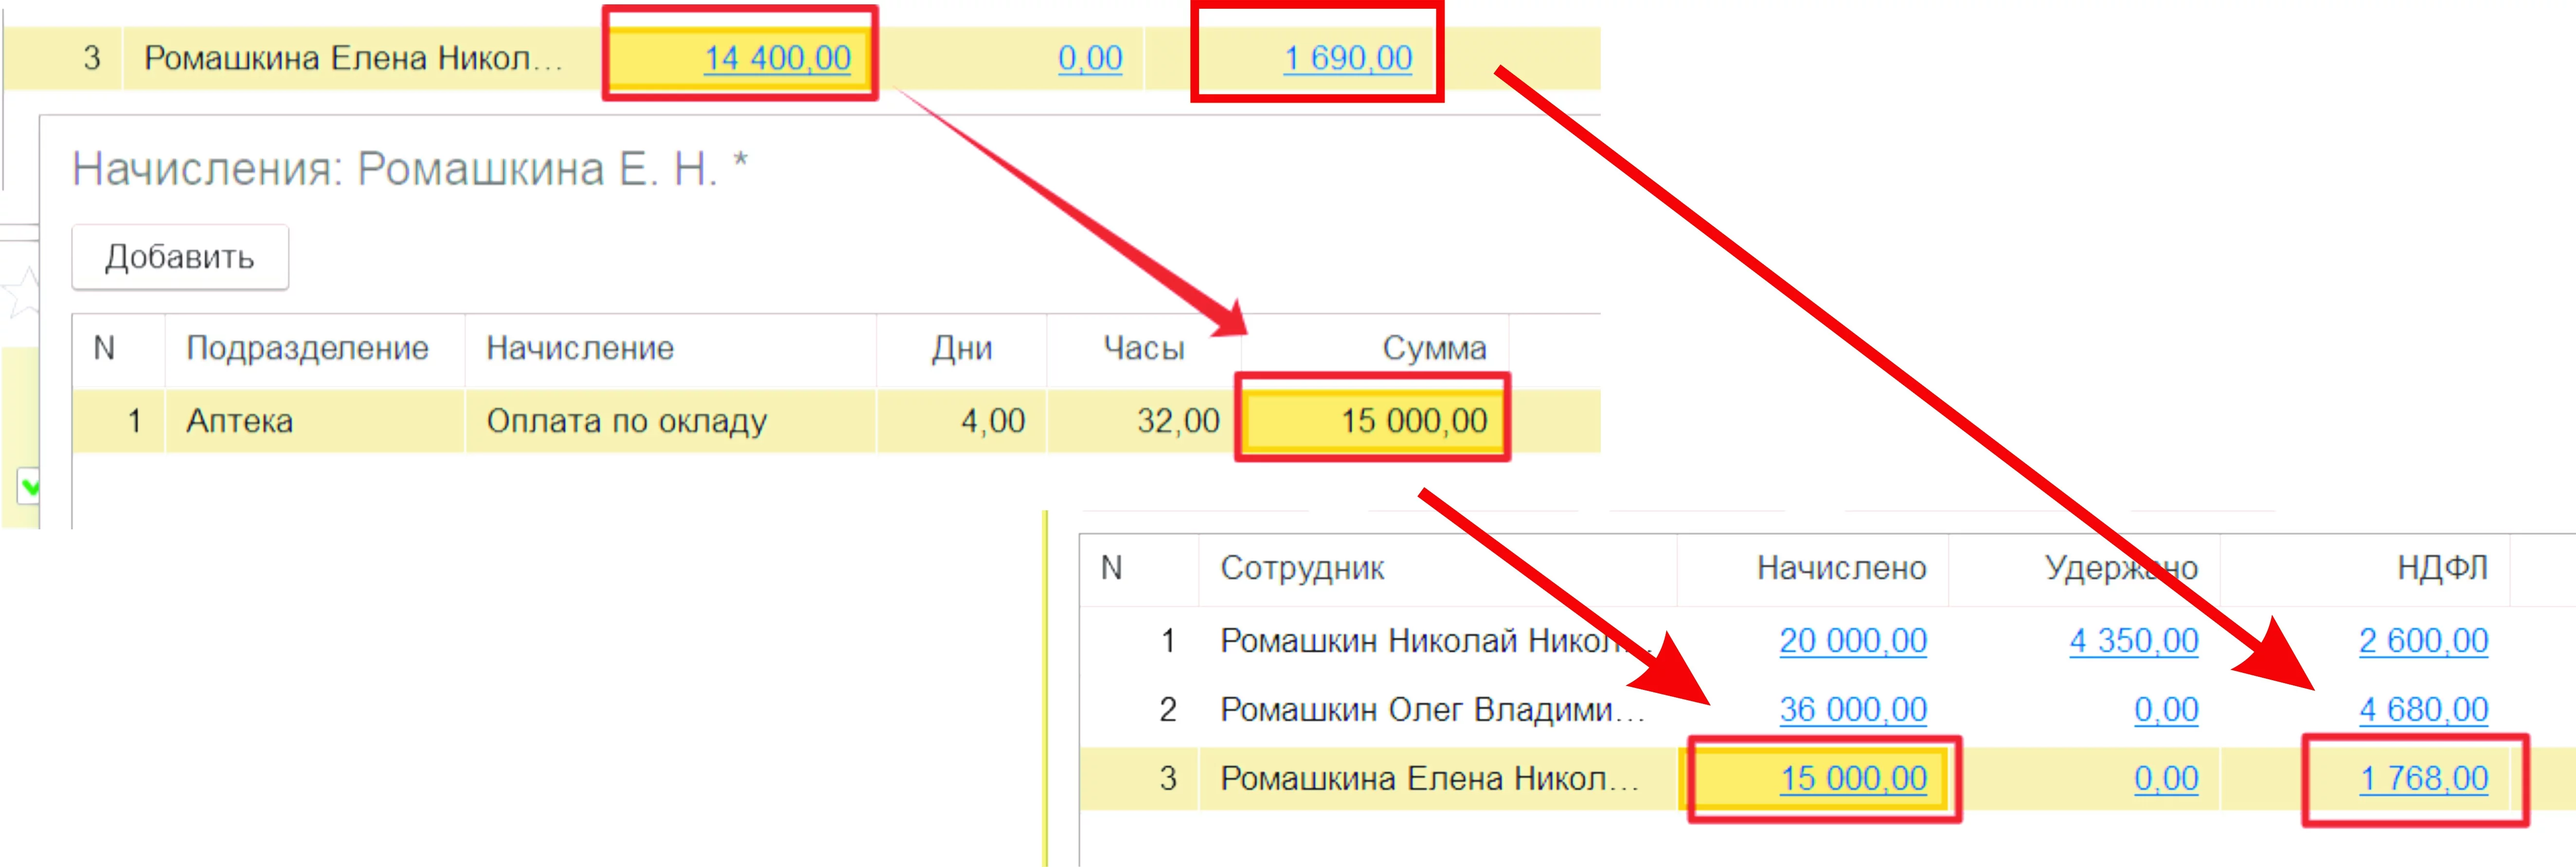Screen dimensions: 2576x867
Task: Open the 4 350,00 withheld link
Action: (2133, 640)
